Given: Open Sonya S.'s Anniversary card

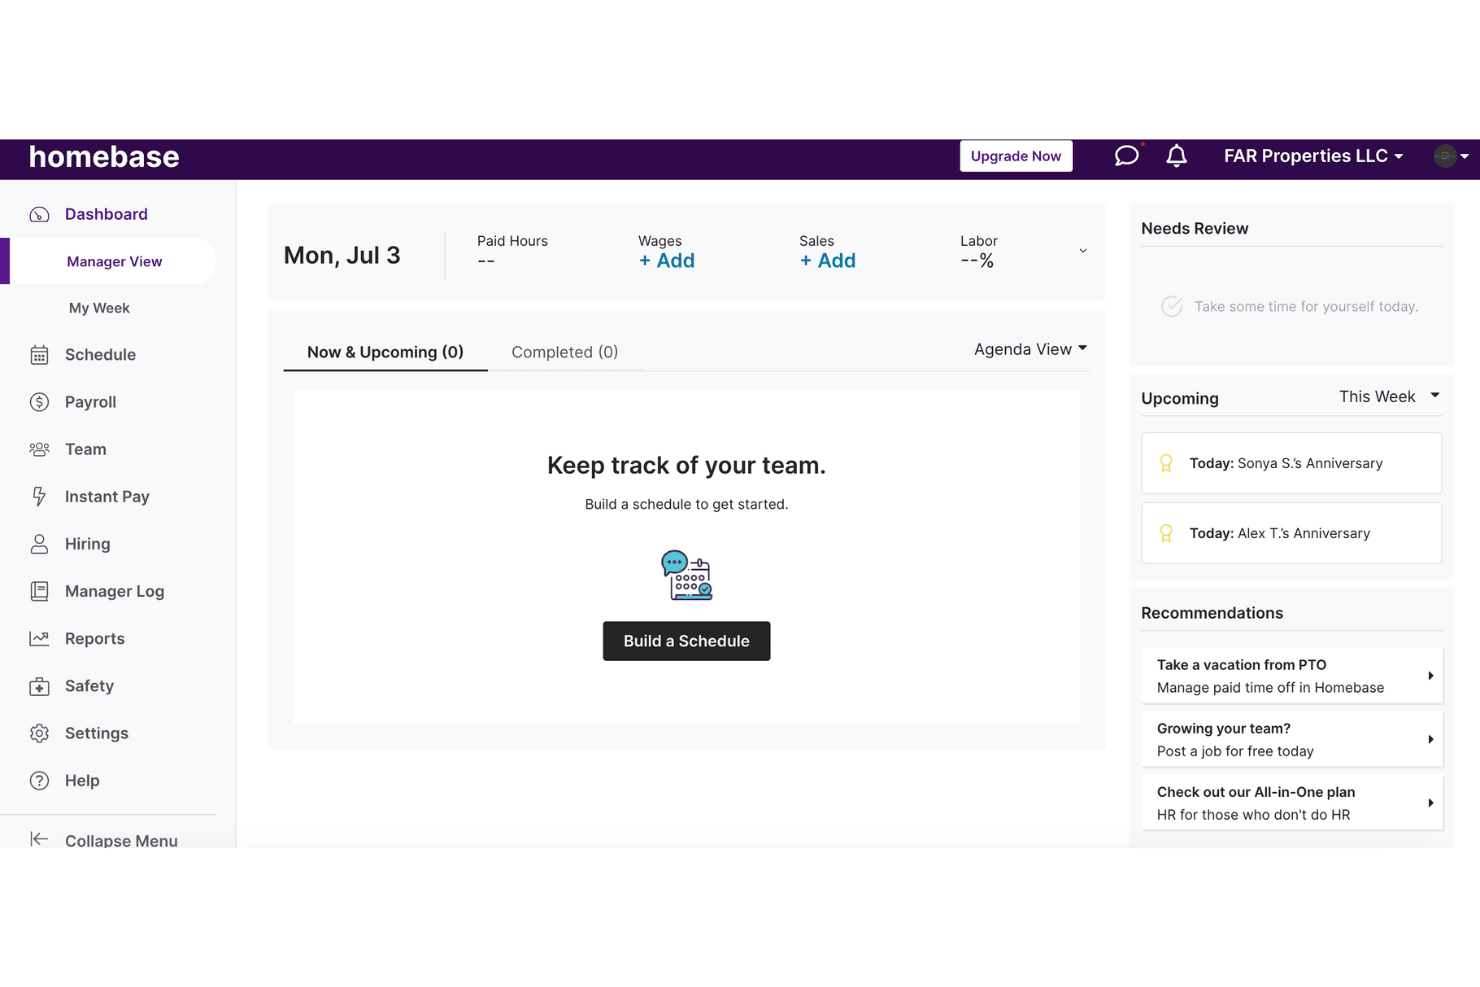Looking at the screenshot, I should [1291, 463].
